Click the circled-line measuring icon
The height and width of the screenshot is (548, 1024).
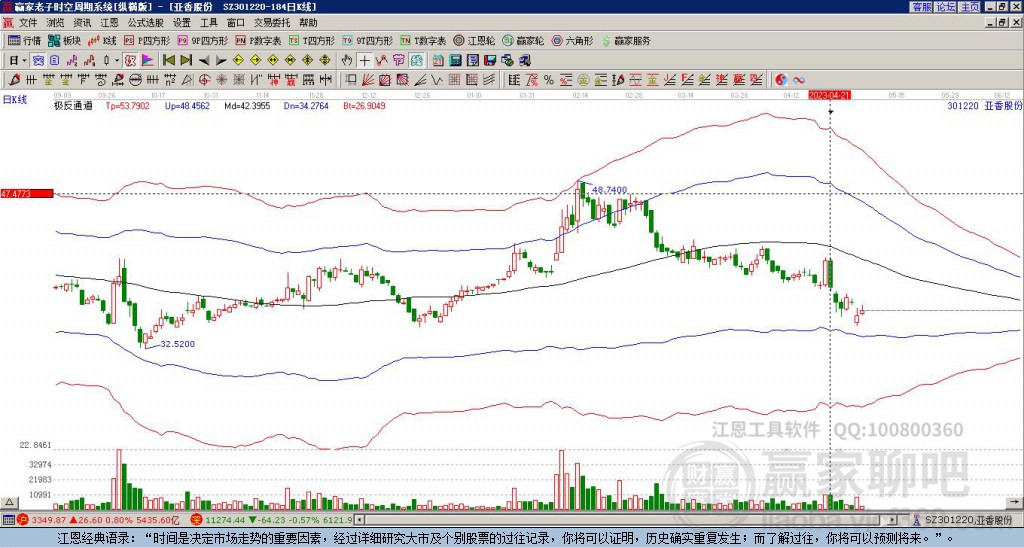[135, 80]
